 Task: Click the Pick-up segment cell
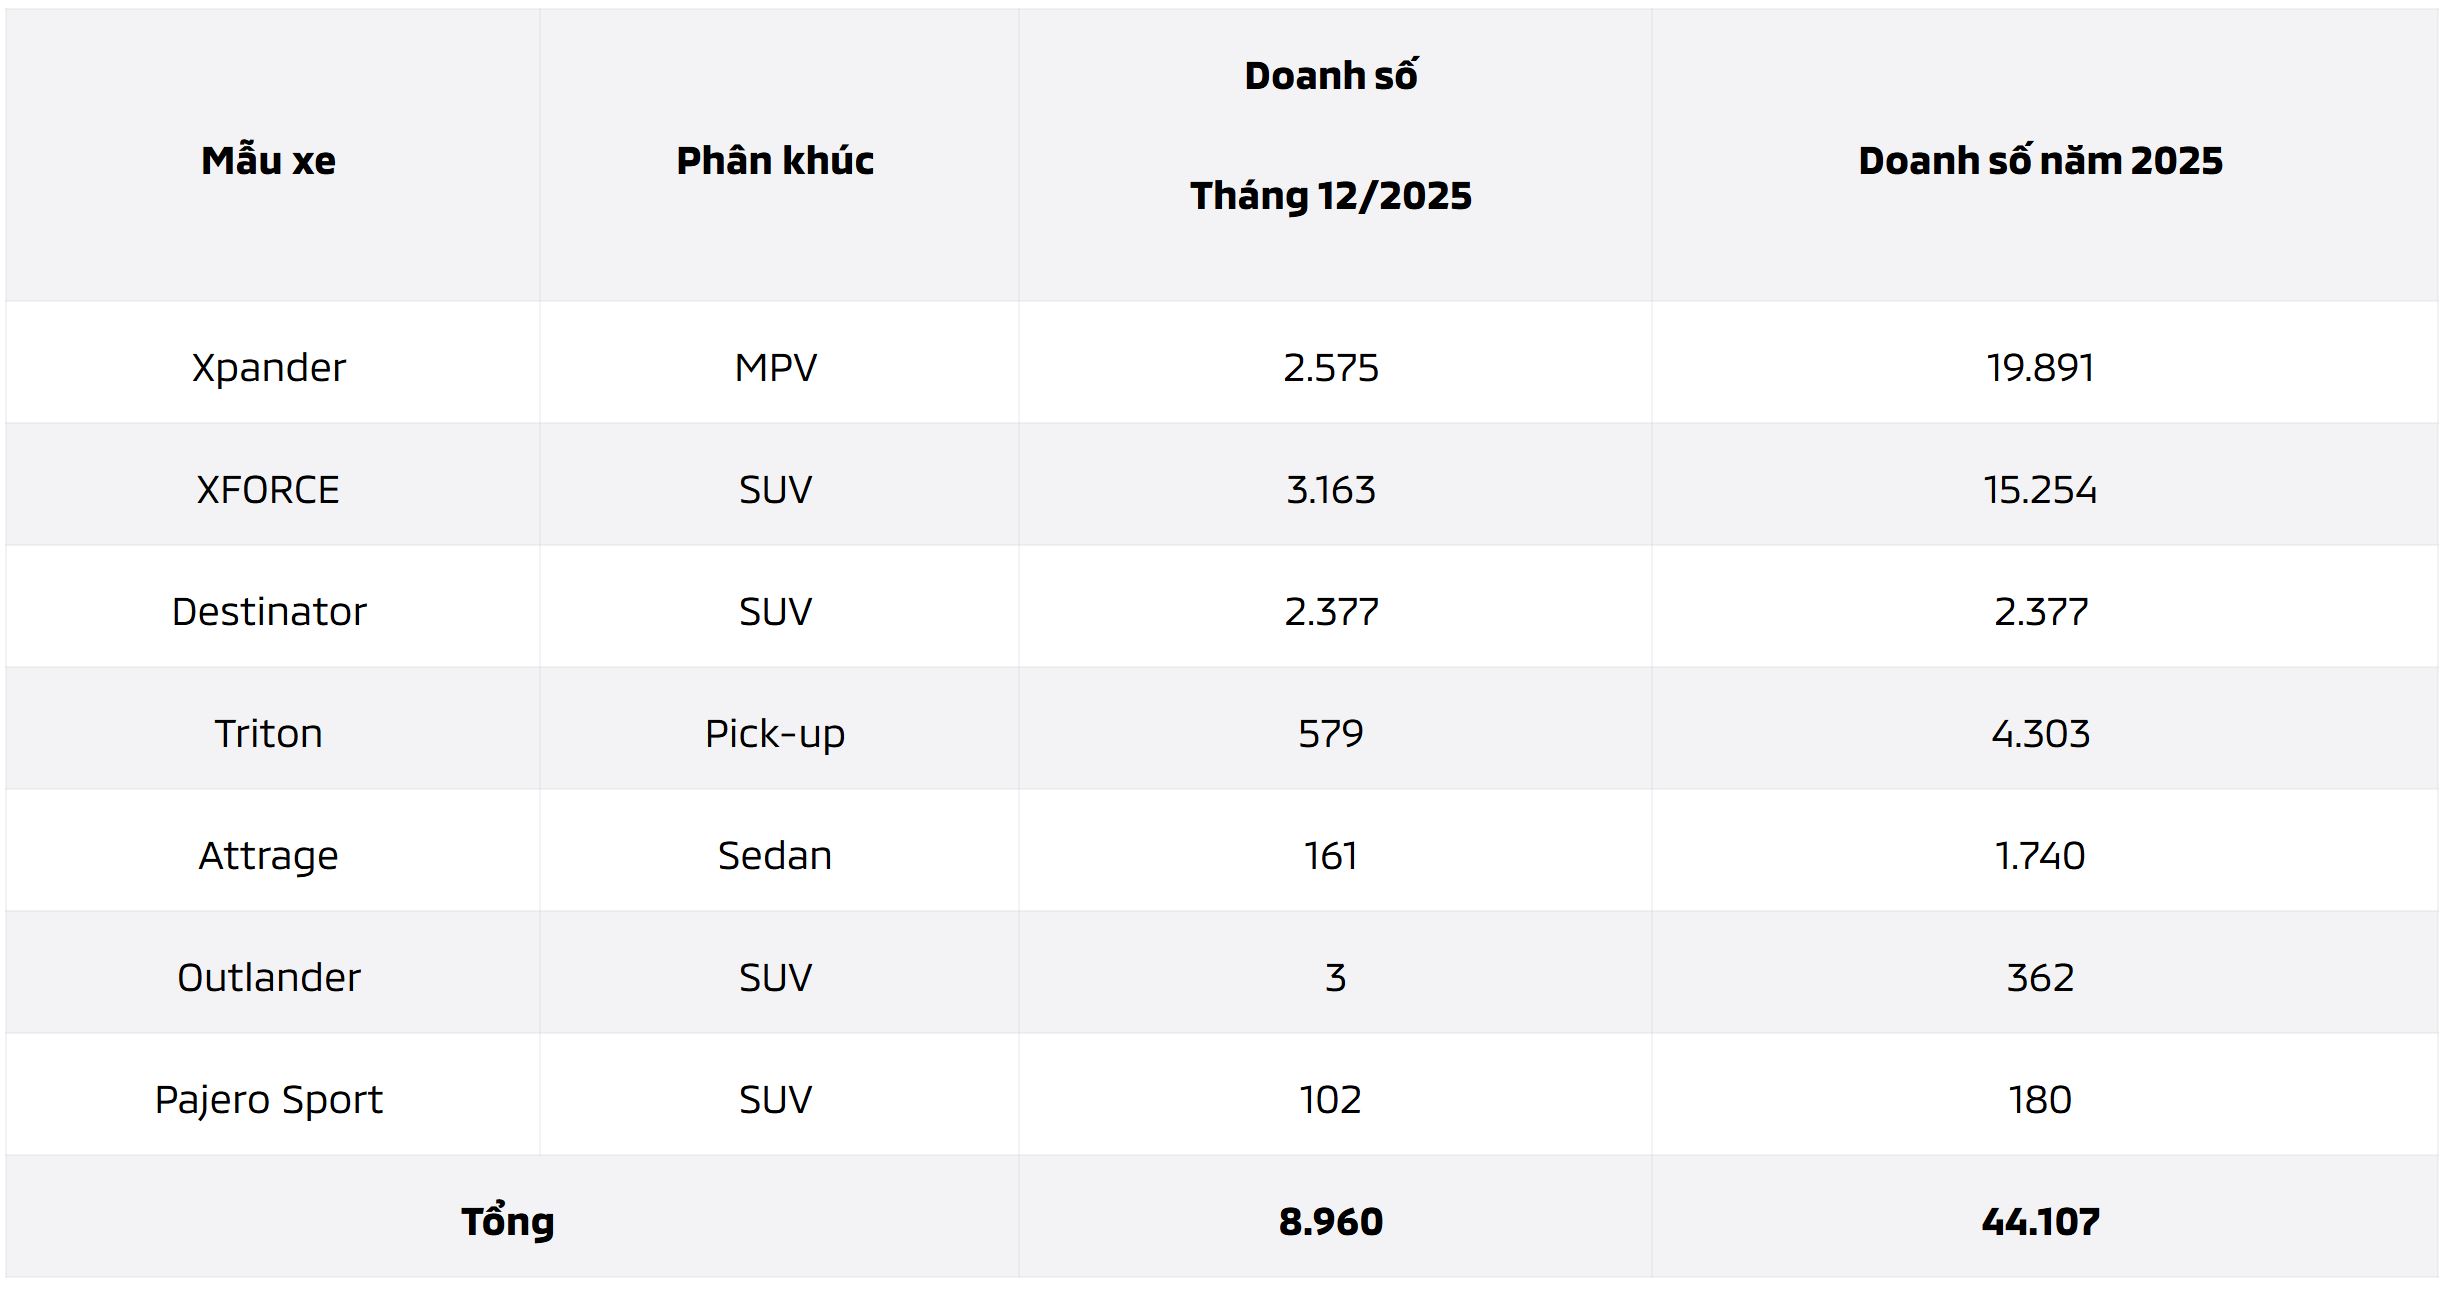click(775, 733)
